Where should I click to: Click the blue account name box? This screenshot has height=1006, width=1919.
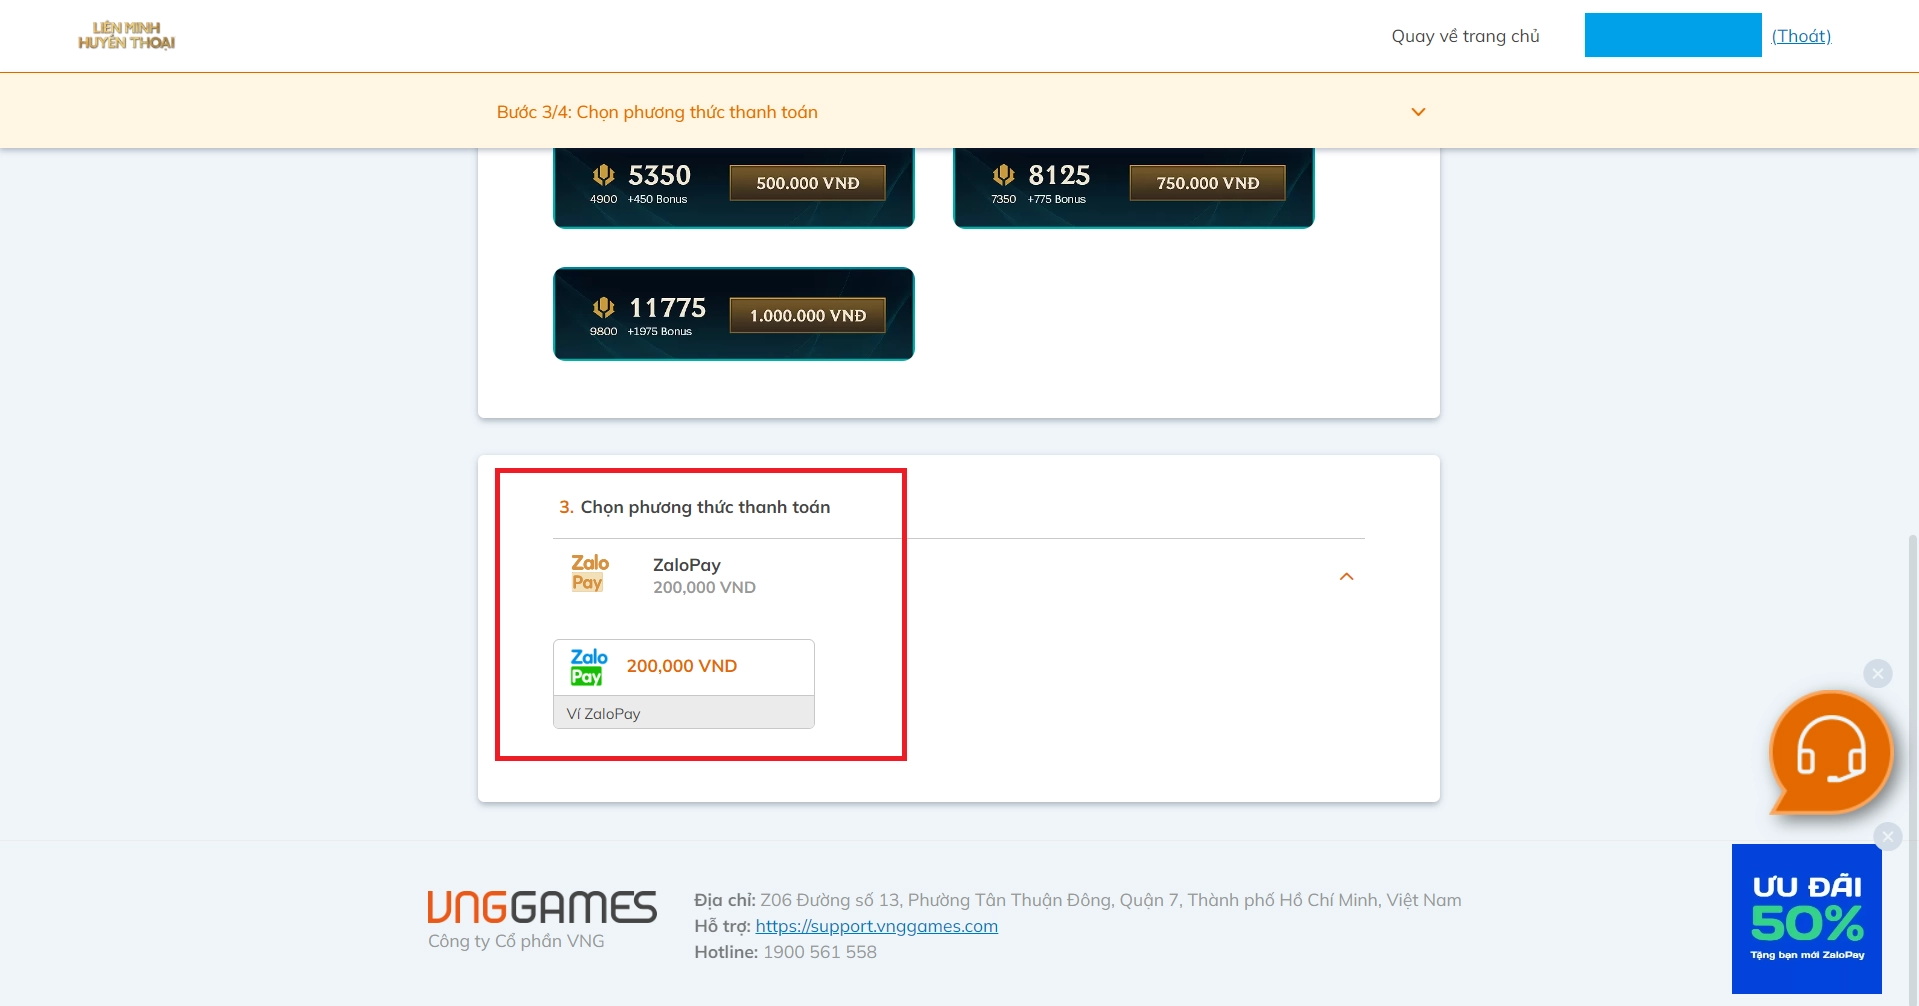1672,36
